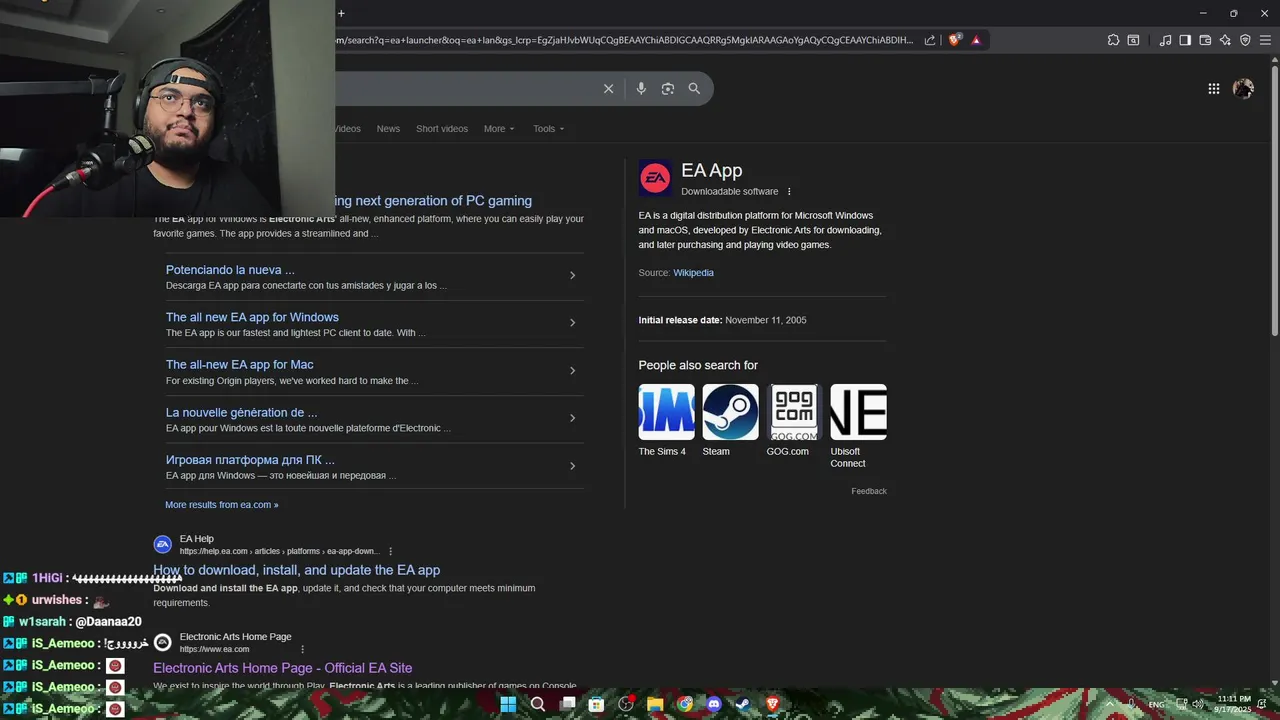Click the Feedback link under knowledge panel
1280x720 pixels.
(x=869, y=491)
